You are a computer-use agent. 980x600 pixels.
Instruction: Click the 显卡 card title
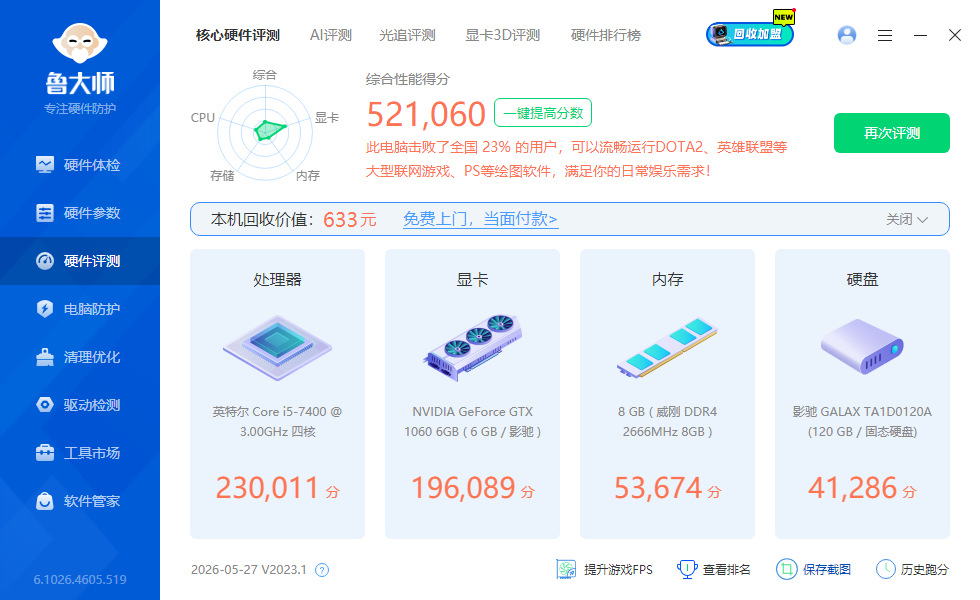click(x=472, y=279)
